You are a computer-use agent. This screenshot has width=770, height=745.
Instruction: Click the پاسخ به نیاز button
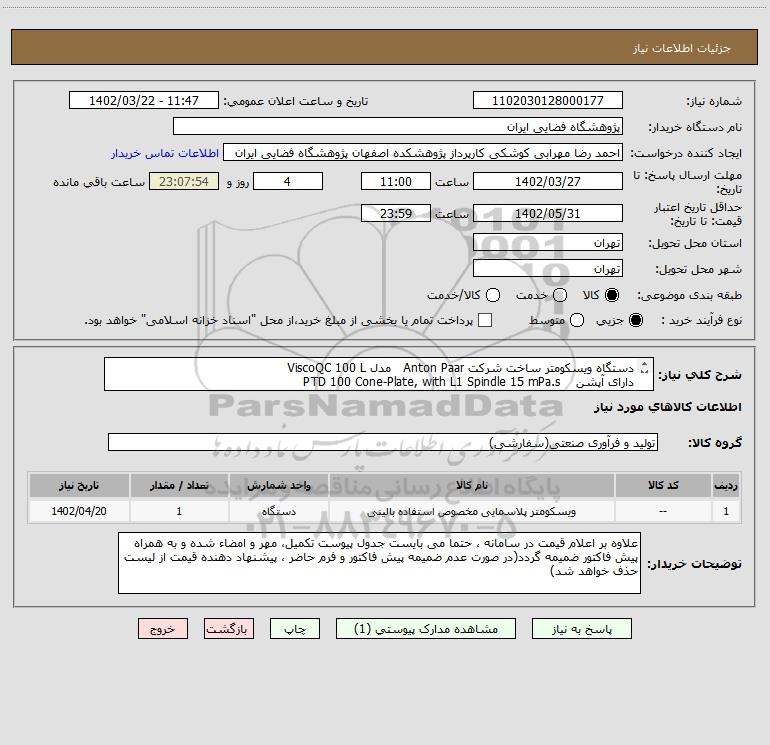point(581,629)
